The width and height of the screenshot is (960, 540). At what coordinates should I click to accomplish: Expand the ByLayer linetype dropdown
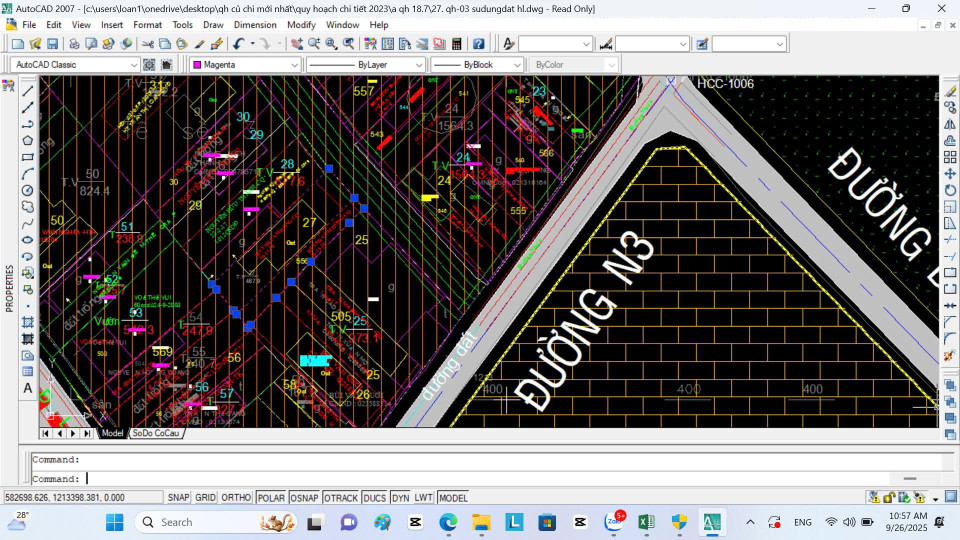point(419,65)
